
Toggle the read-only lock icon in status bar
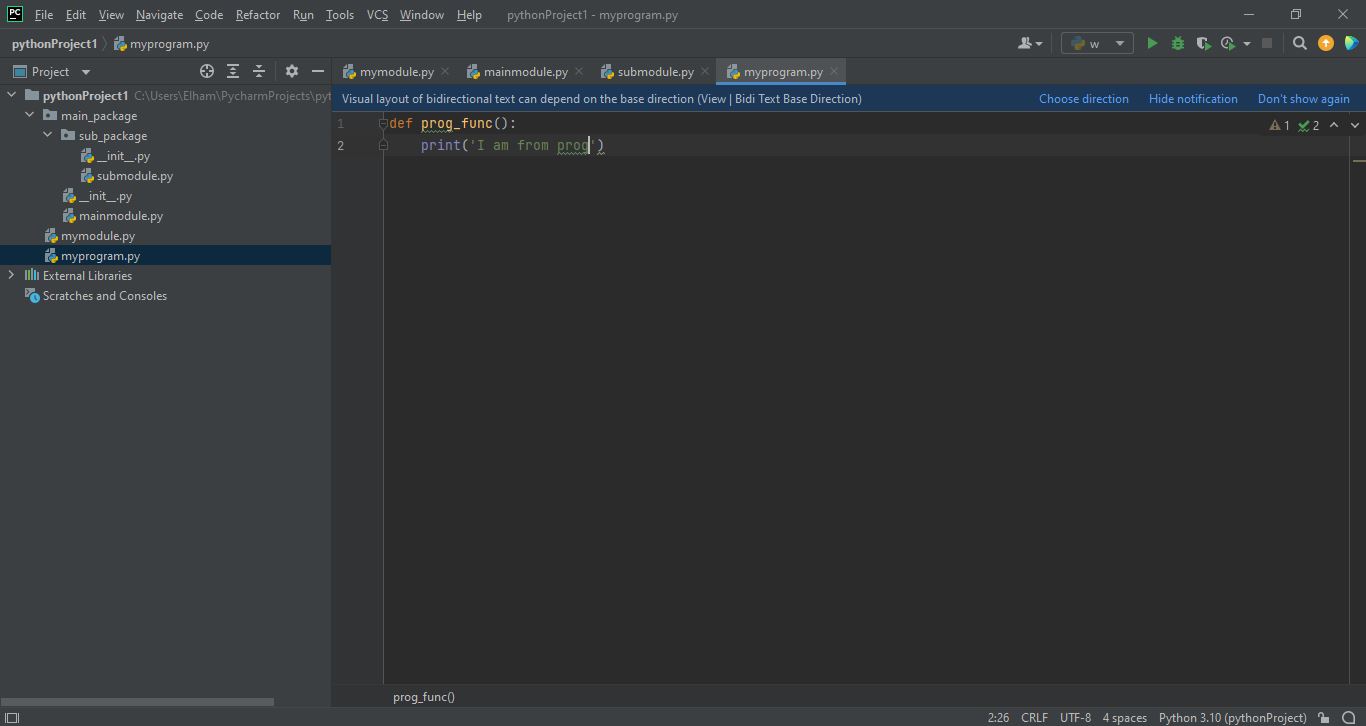coord(1323,717)
